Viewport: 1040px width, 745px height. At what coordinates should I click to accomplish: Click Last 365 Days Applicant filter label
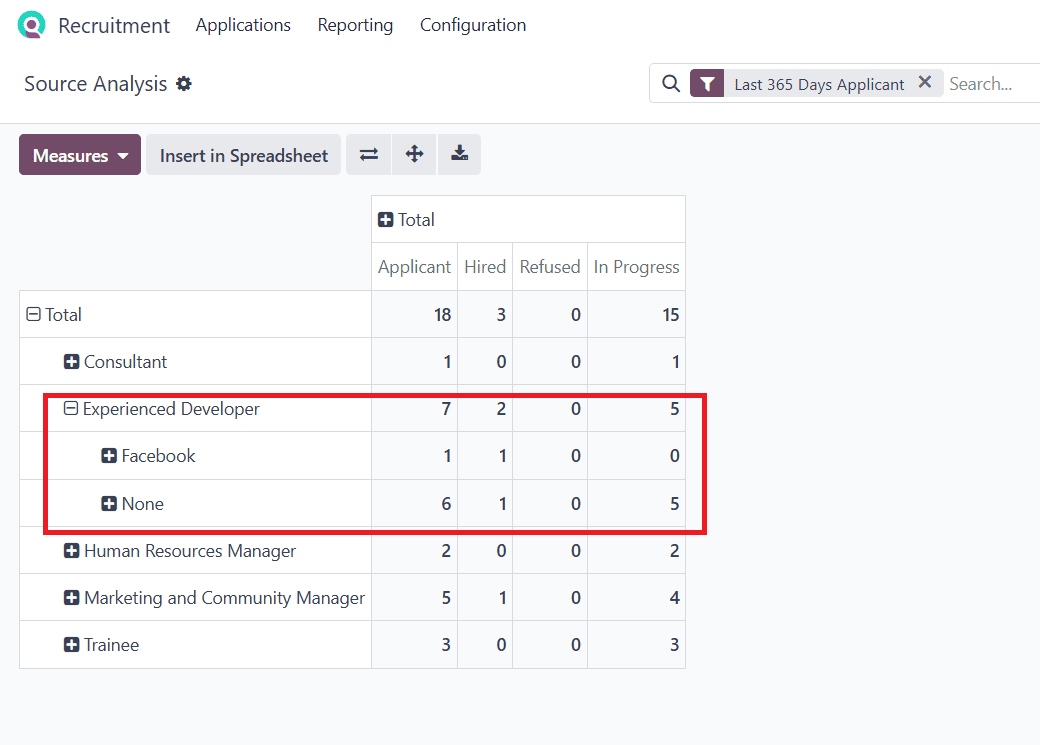[819, 84]
